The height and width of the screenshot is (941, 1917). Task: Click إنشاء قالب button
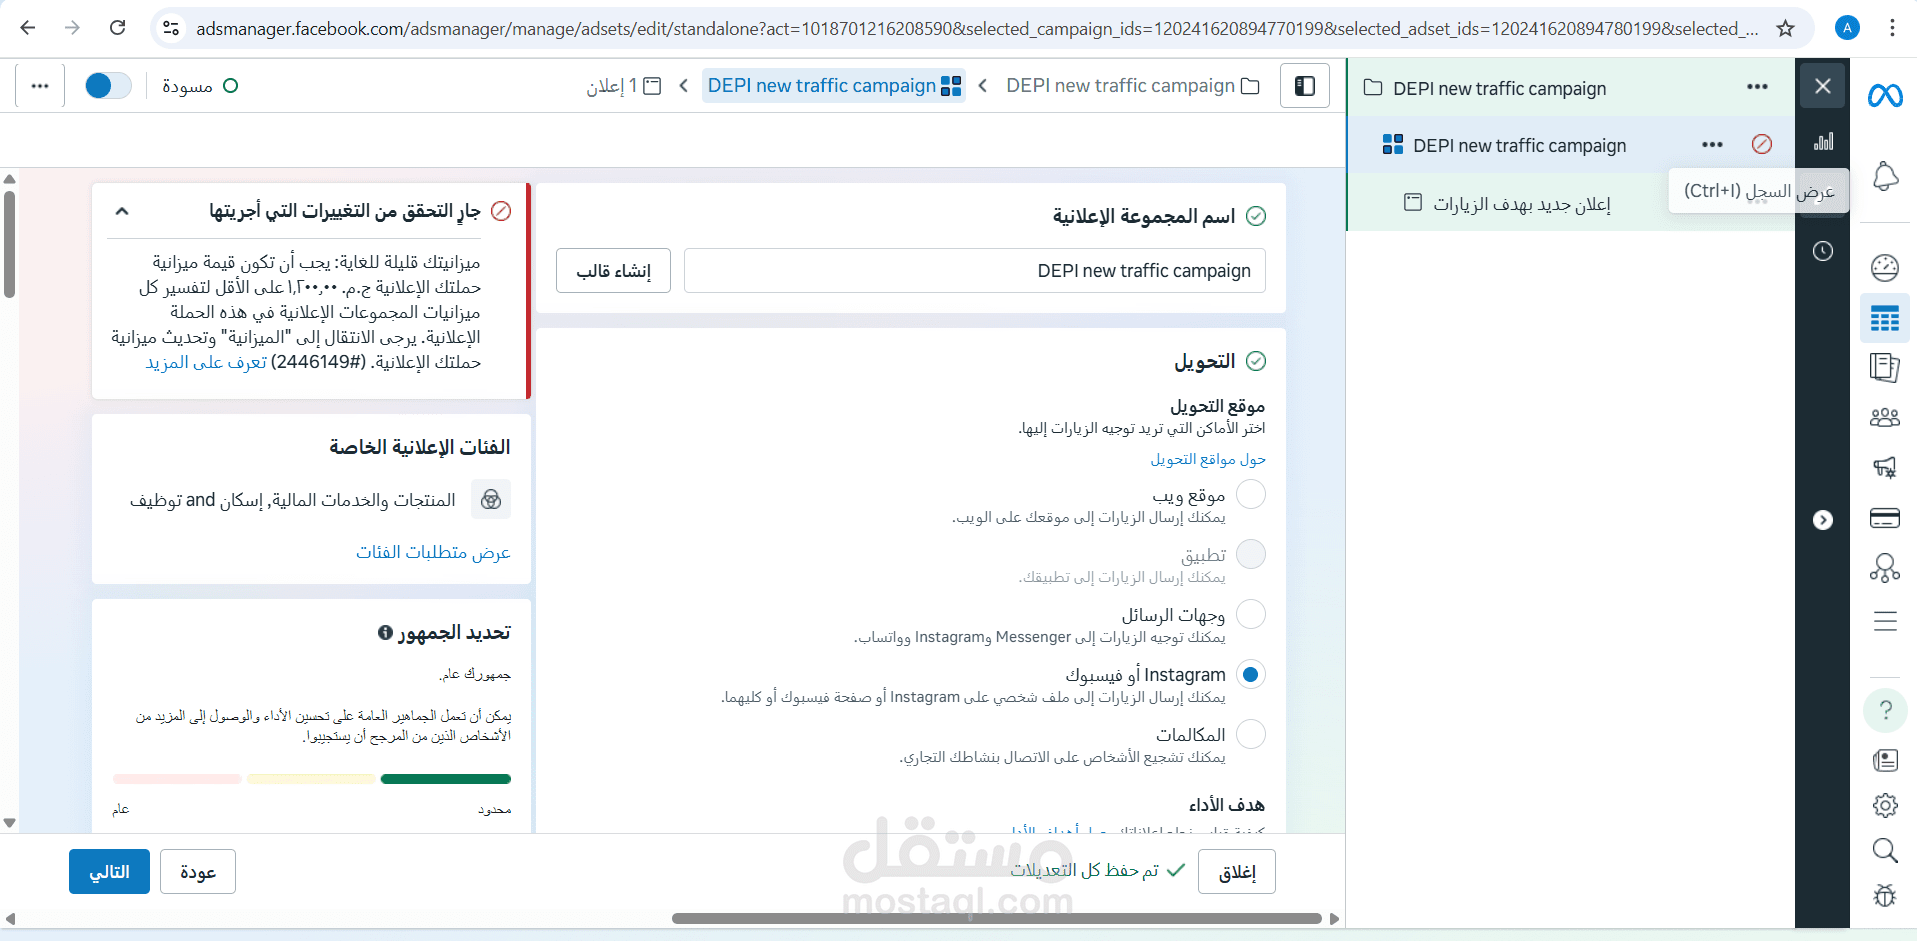tap(613, 271)
